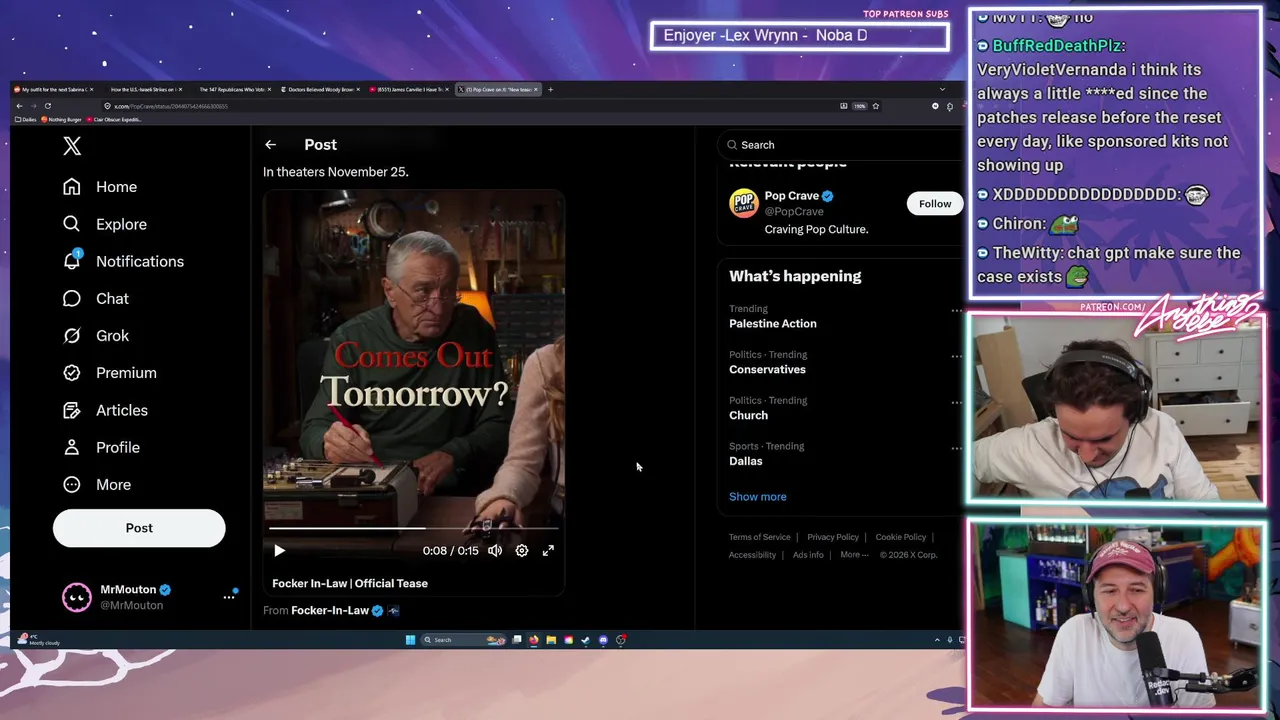This screenshot has width=1280, height=720.
Task: Switch to the James Carville tab
Action: (407, 89)
